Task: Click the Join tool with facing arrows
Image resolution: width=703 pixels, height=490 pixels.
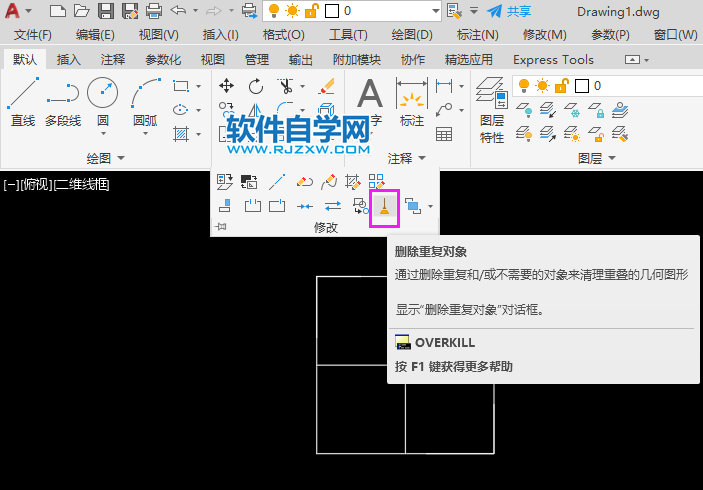Action: tap(305, 206)
